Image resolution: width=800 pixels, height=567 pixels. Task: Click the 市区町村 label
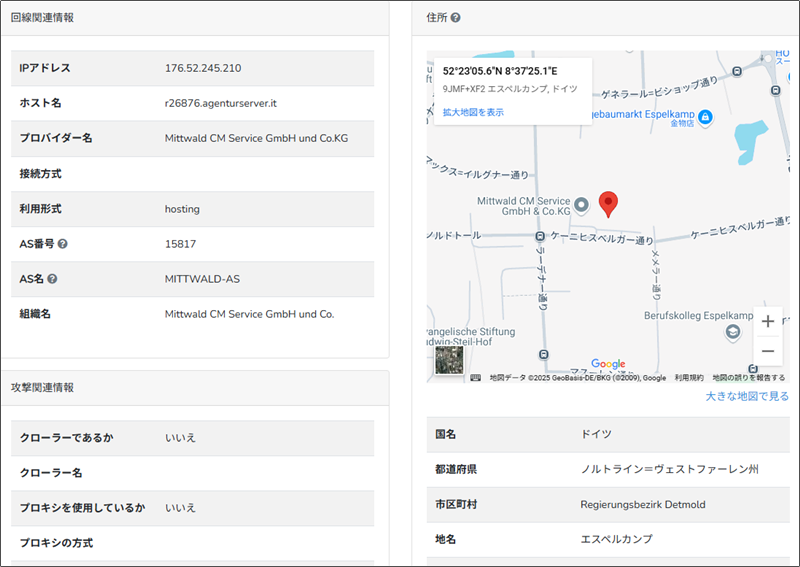point(456,504)
